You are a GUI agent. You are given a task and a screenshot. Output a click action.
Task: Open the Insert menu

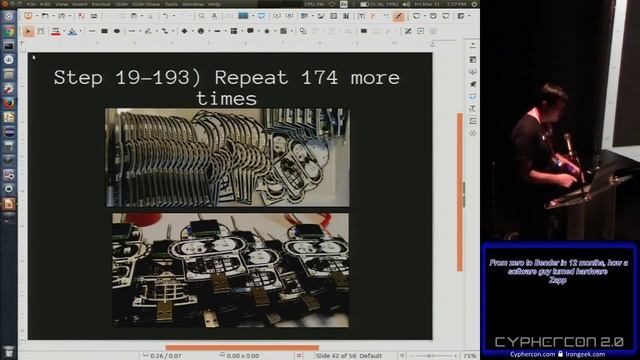[80, 4]
